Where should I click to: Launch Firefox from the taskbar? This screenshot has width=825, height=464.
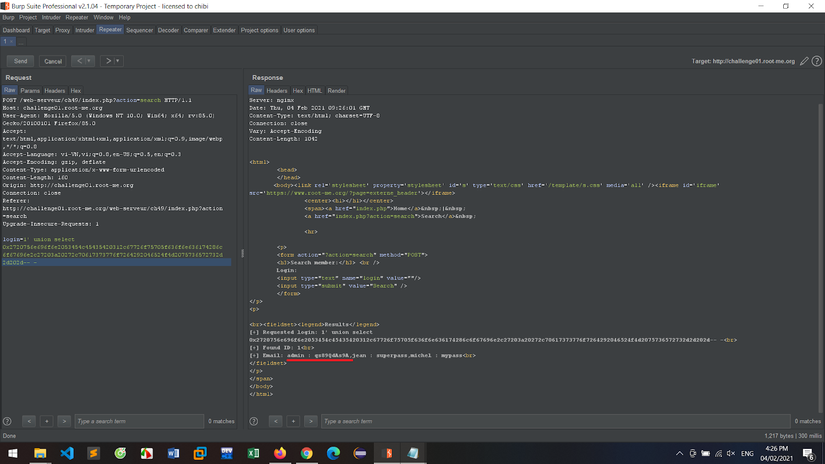[x=280, y=453]
